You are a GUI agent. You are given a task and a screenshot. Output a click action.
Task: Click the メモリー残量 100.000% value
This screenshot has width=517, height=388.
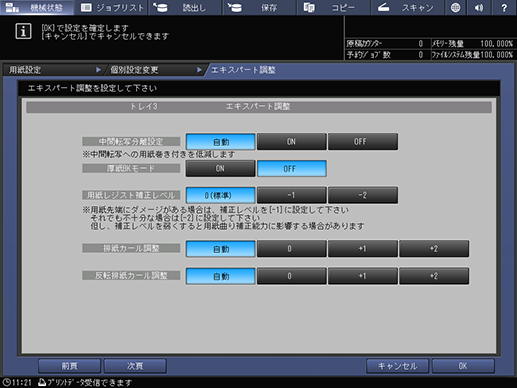[x=496, y=44]
